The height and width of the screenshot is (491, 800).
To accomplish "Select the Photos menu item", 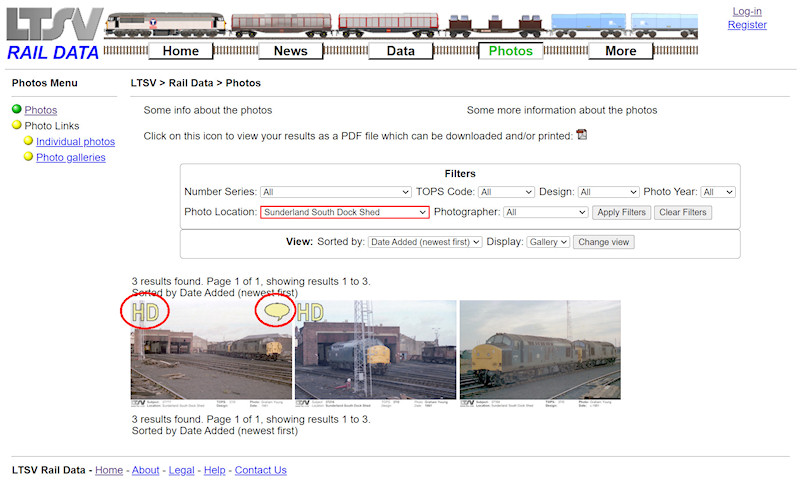I will pos(511,51).
